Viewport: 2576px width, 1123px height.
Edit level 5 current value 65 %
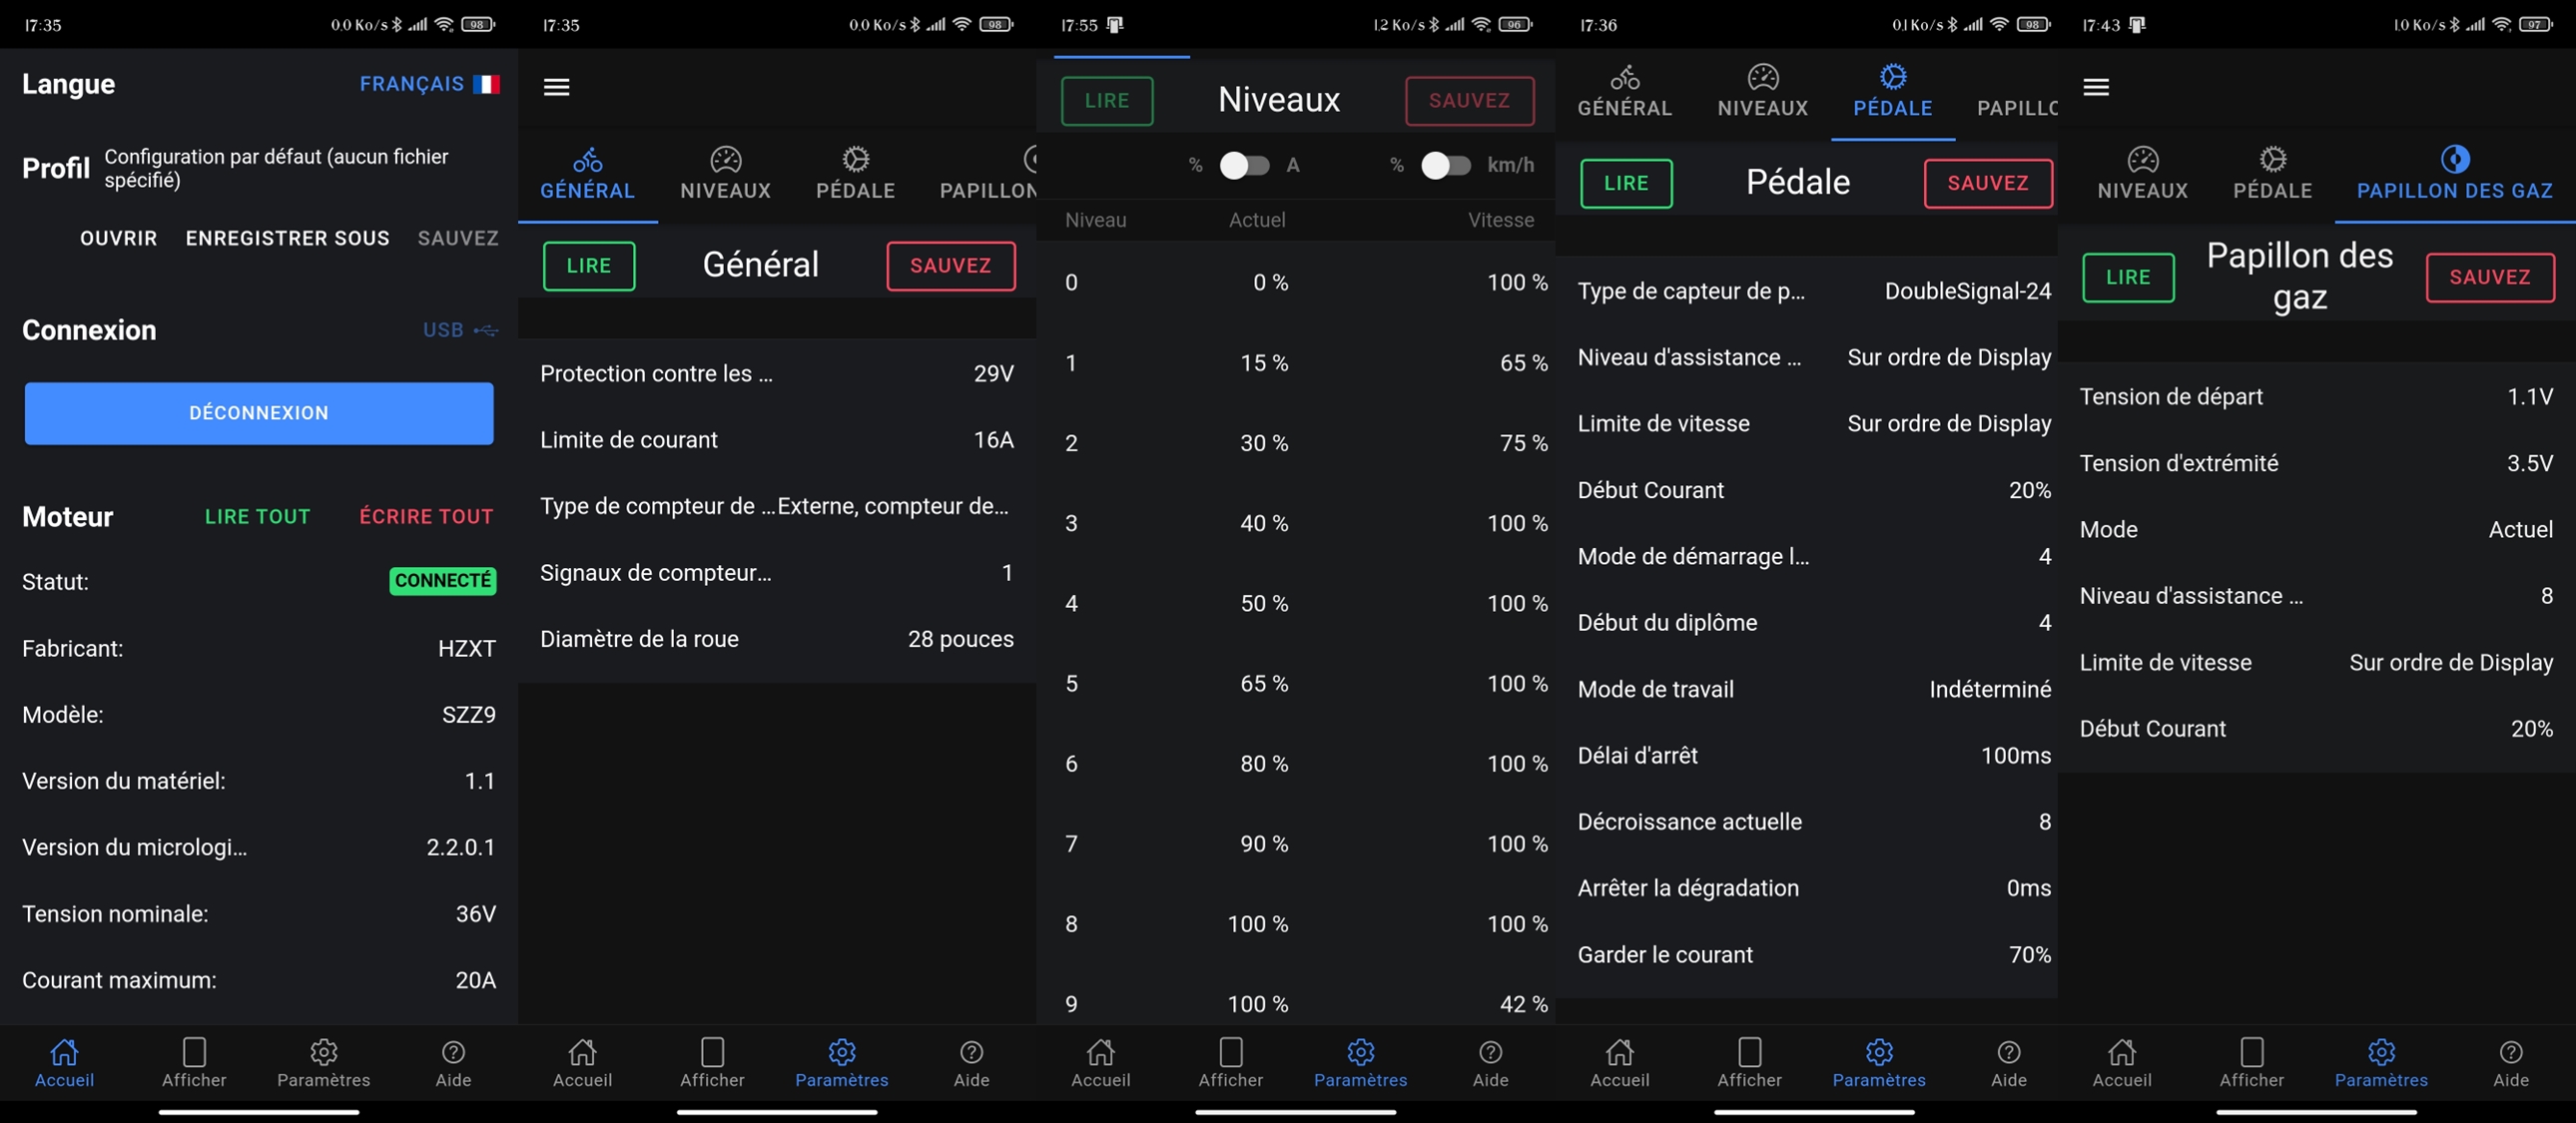click(1263, 683)
